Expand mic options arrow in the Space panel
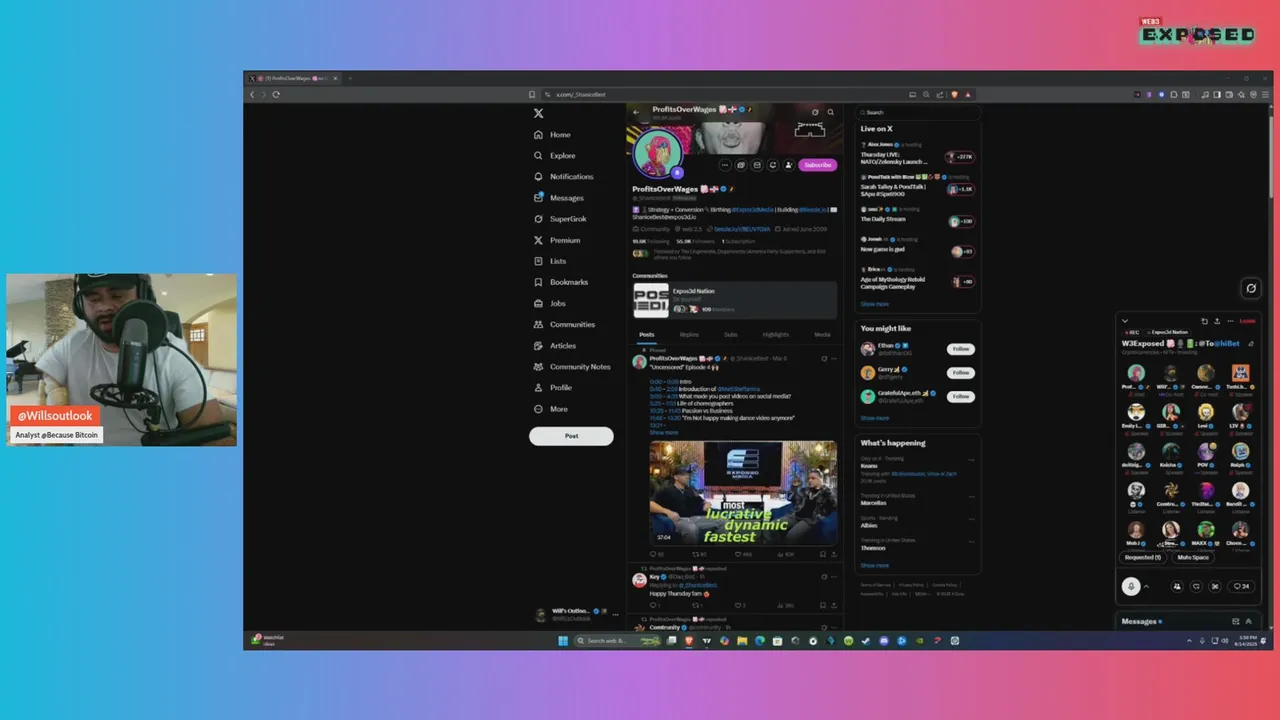The width and height of the screenshot is (1280, 720). click(x=1146, y=587)
